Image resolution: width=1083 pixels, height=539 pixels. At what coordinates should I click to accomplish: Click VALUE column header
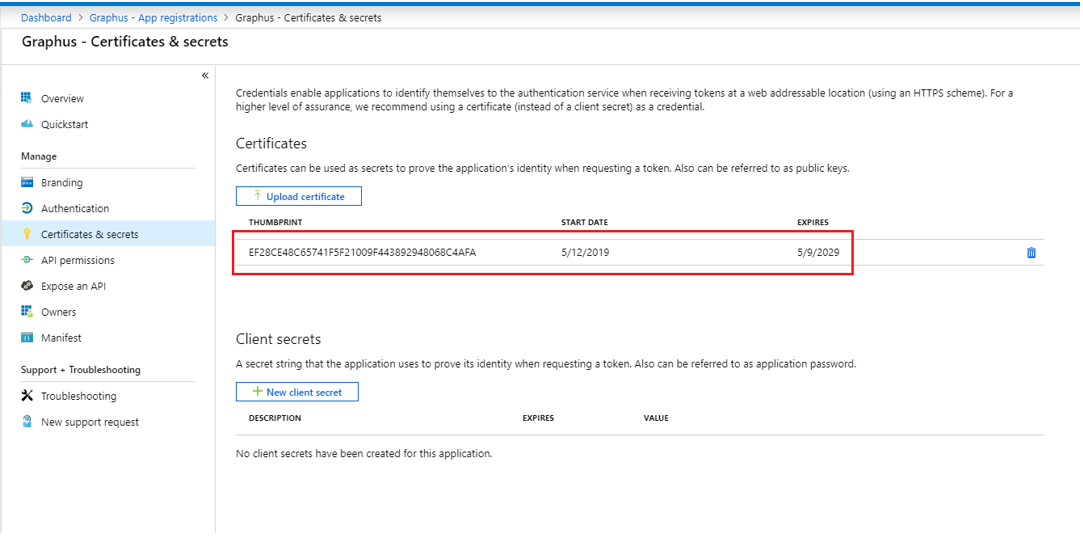655,418
